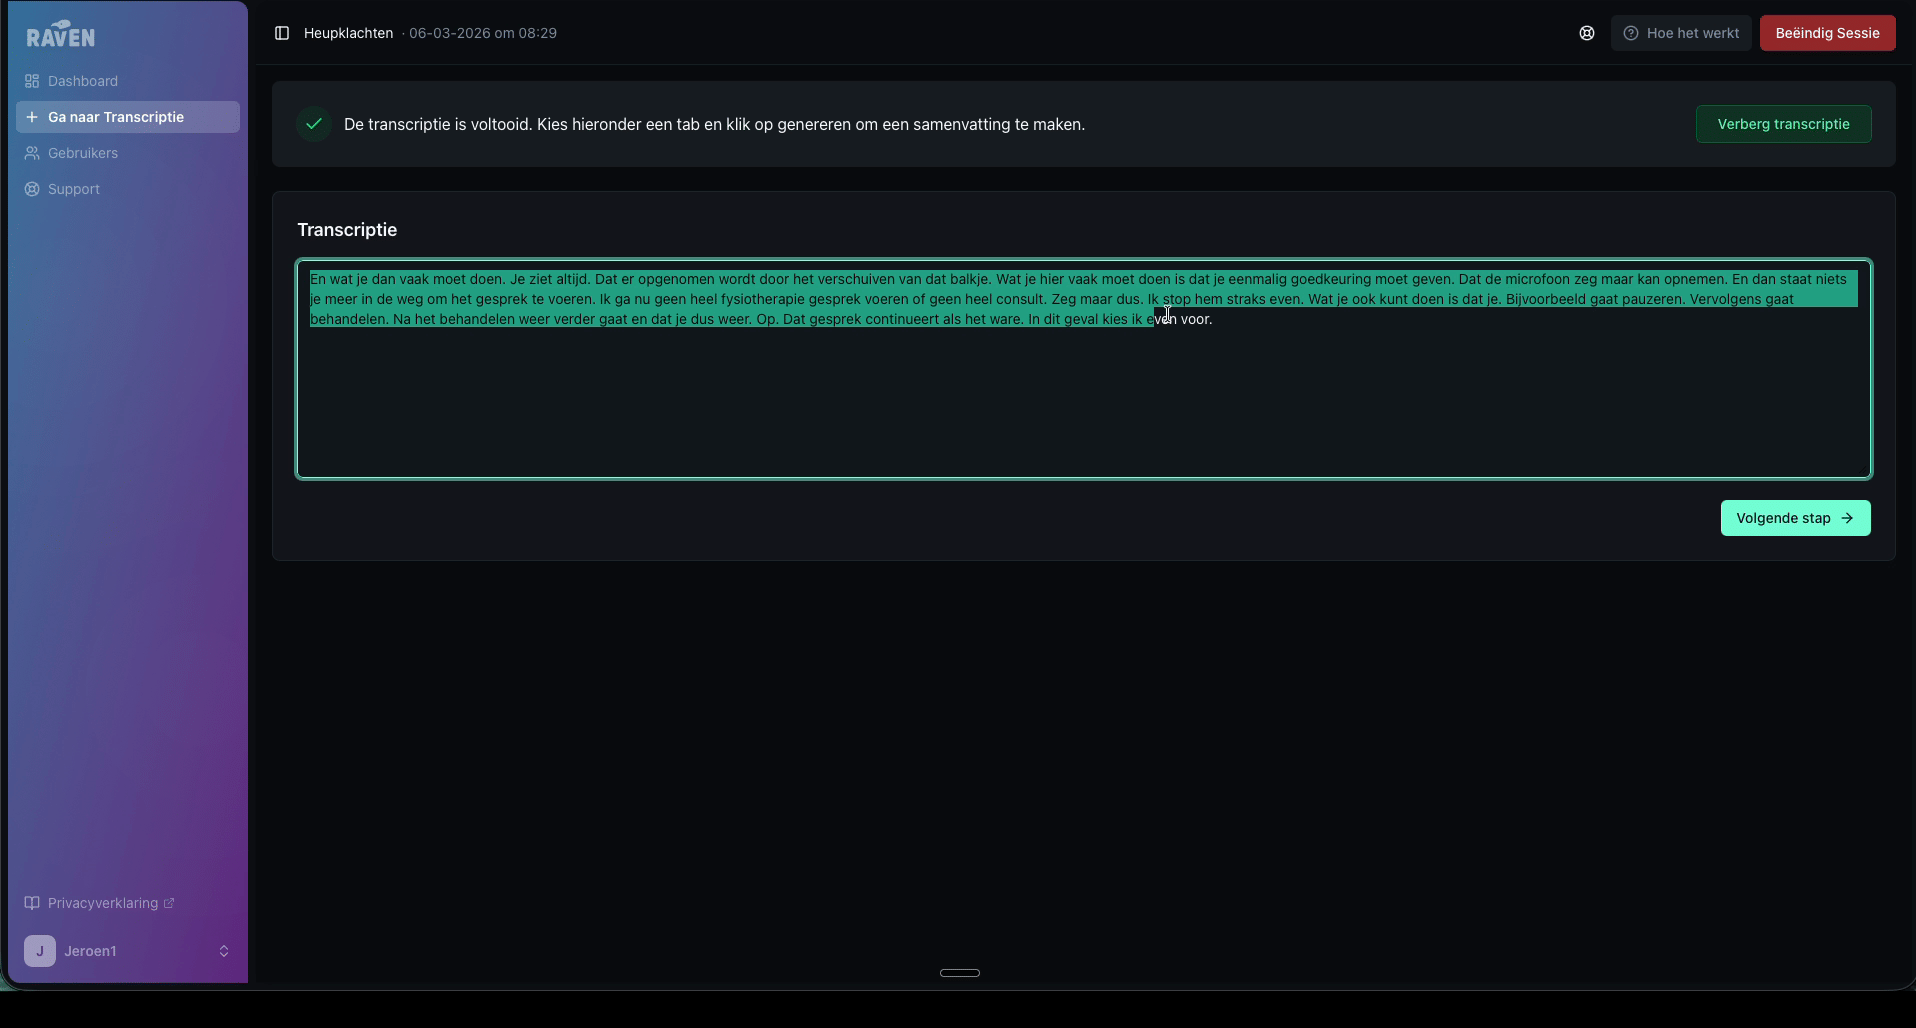Click the Gebruikers people icon
This screenshot has height=1028, width=1916.
[32, 153]
